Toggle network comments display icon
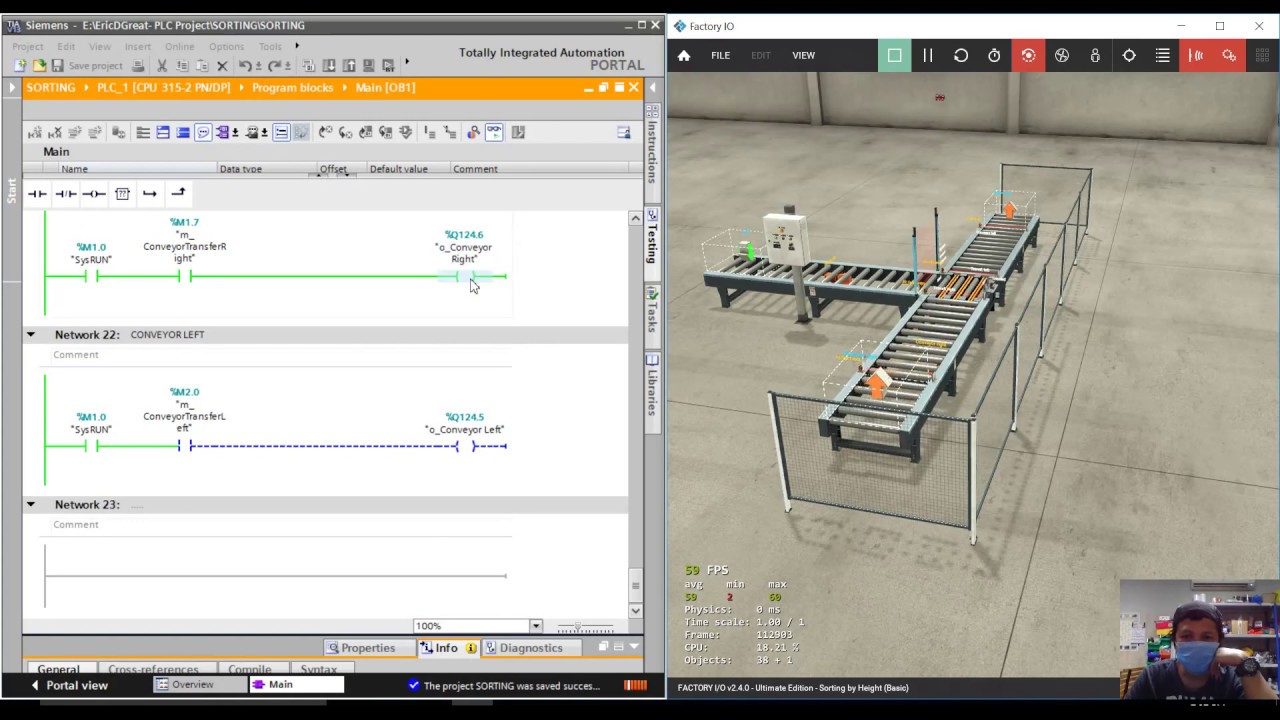The width and height of the screenshot is (1280, 720). pos(281,132)
